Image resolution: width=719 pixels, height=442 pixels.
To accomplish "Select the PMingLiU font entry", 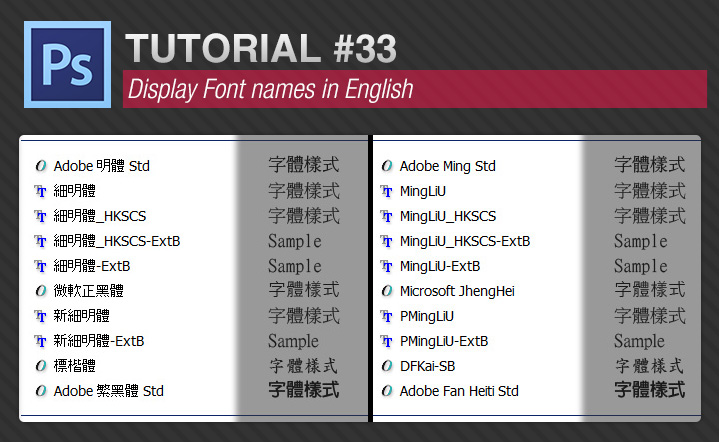I will [x=426, y=316].
